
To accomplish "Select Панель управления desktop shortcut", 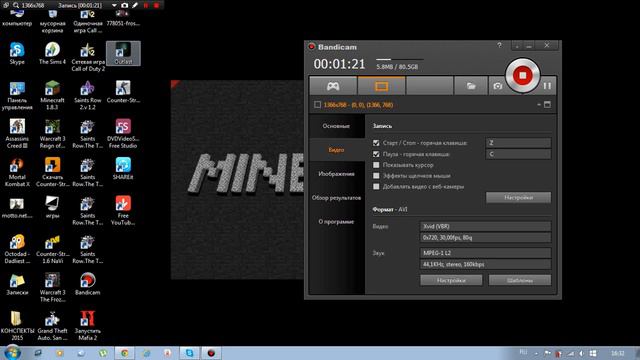I will [x=17, y=96].
